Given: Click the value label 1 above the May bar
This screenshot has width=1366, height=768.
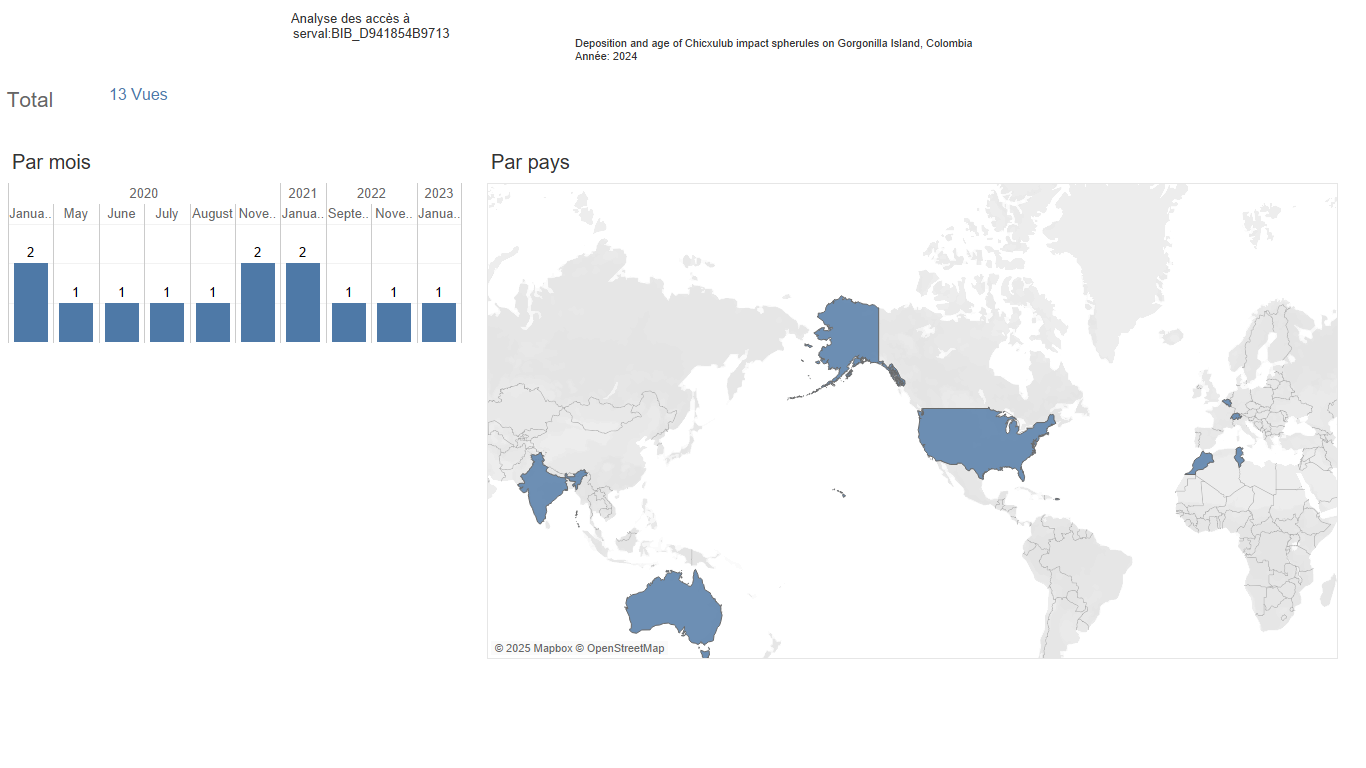Looking at the screenshot, I should (x=76, y=292).
